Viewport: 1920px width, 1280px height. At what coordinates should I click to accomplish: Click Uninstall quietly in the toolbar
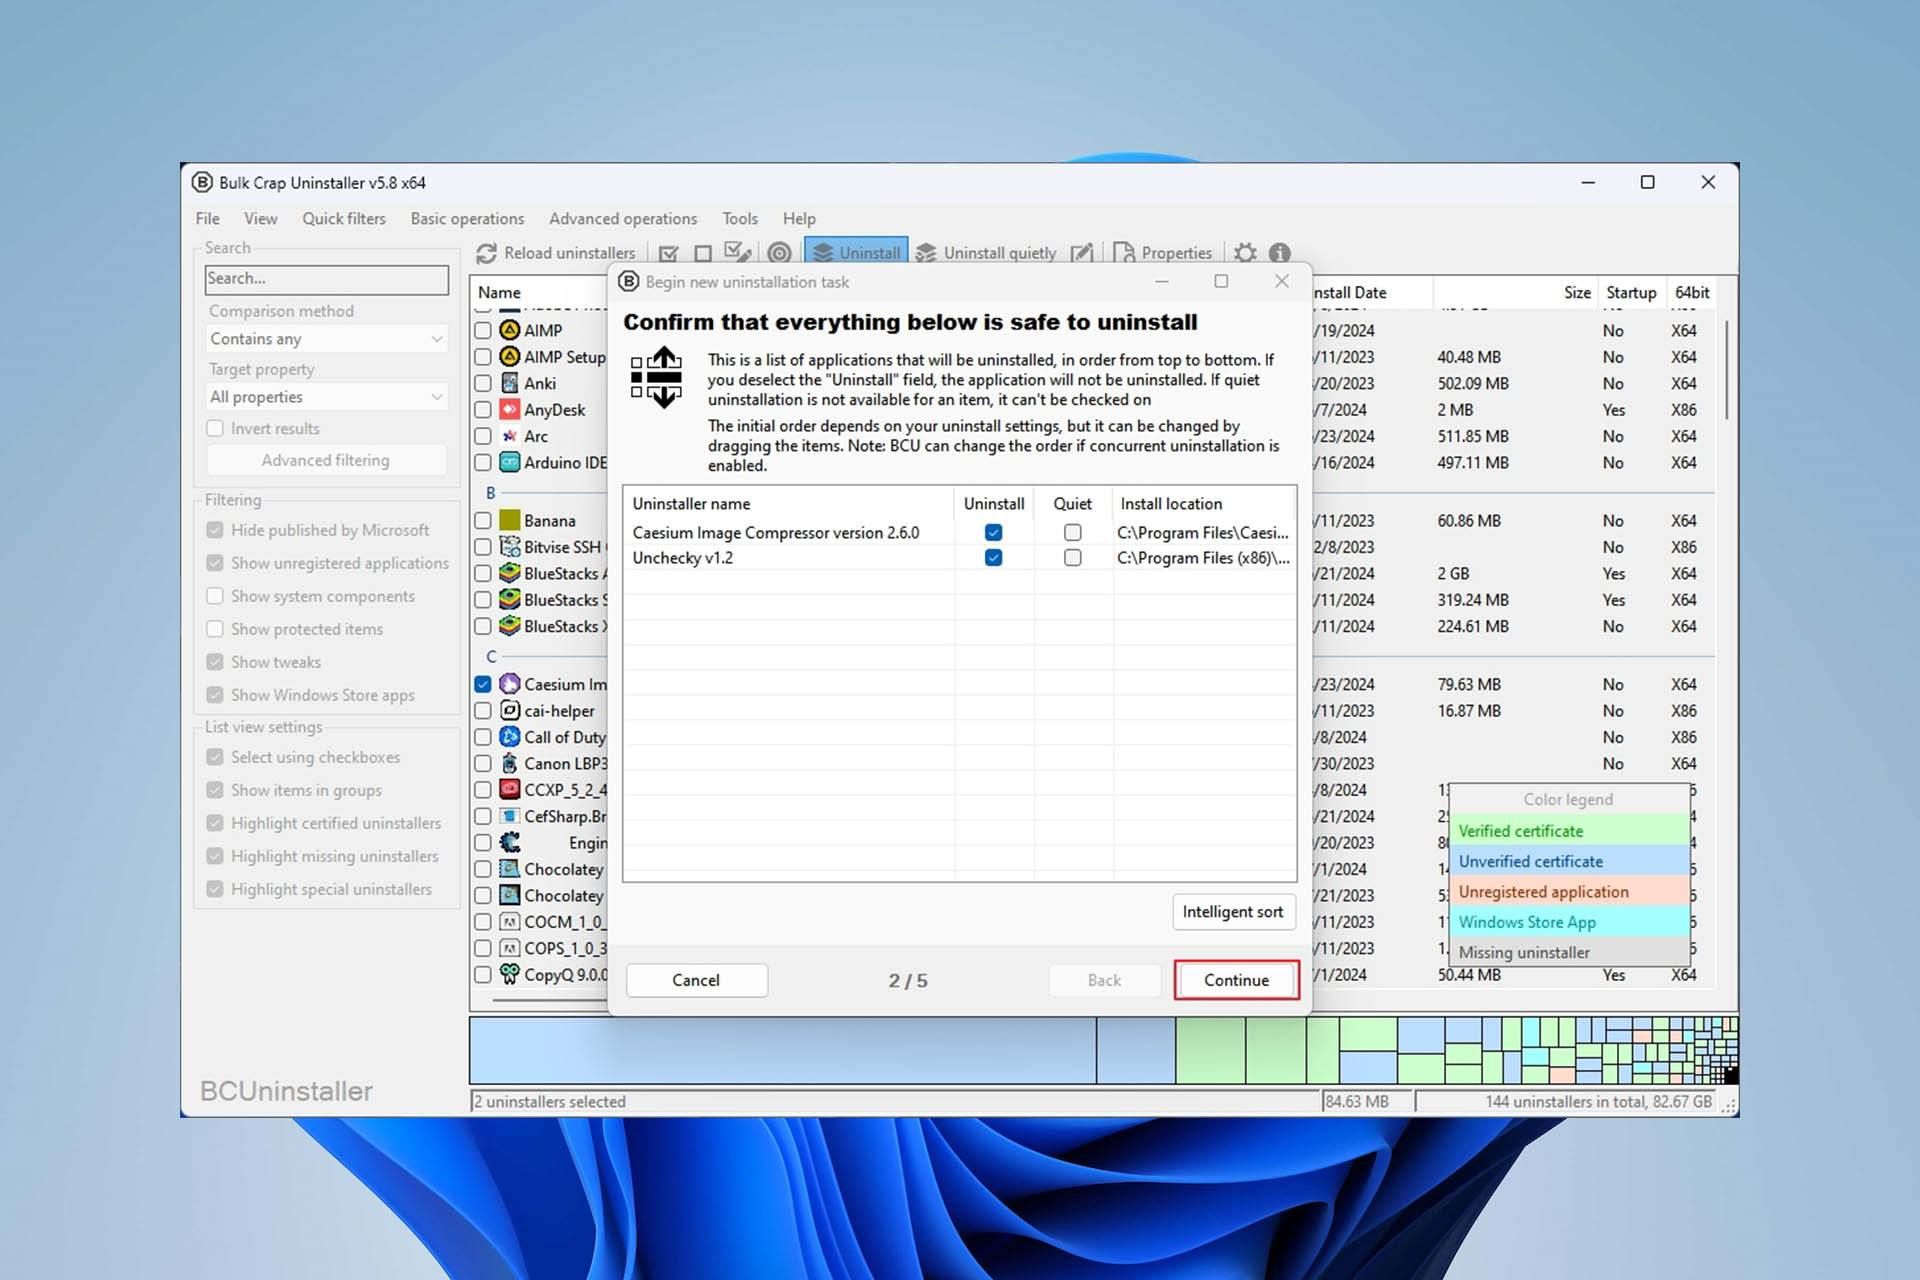tap(986, 253)
